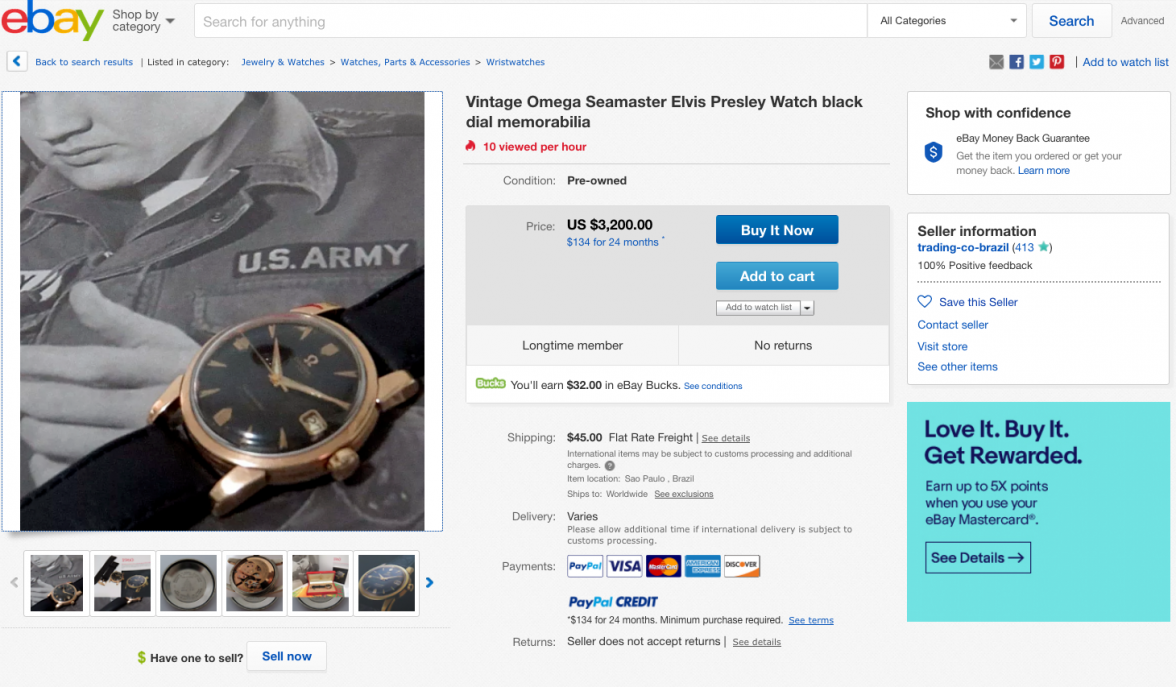Image resolution: width=1176 pixels, height=687 pixels.
Task: Open the Shop by category dropdown
Action: coord(143,21)
